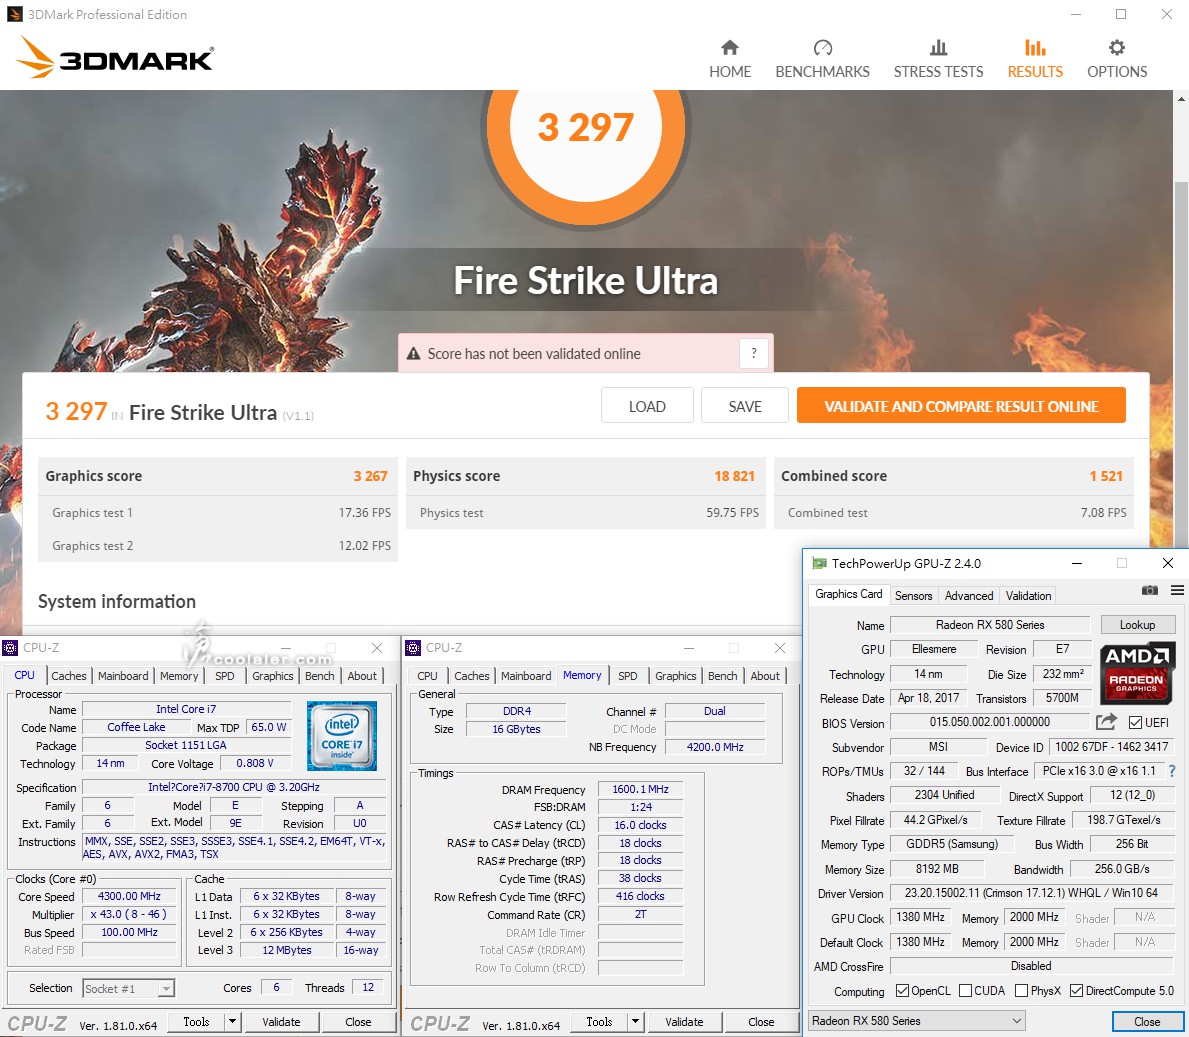Viewport: 1189px width, 1037px height.
Task: Click Core Speed 4300.00 MHz value
Action: [x=129, y=896]
